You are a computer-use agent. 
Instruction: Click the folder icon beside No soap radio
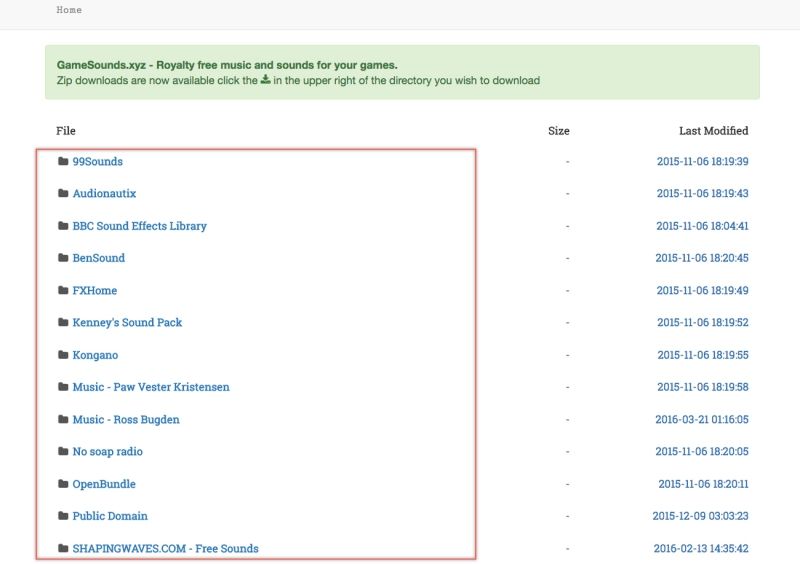pos(63,452)
